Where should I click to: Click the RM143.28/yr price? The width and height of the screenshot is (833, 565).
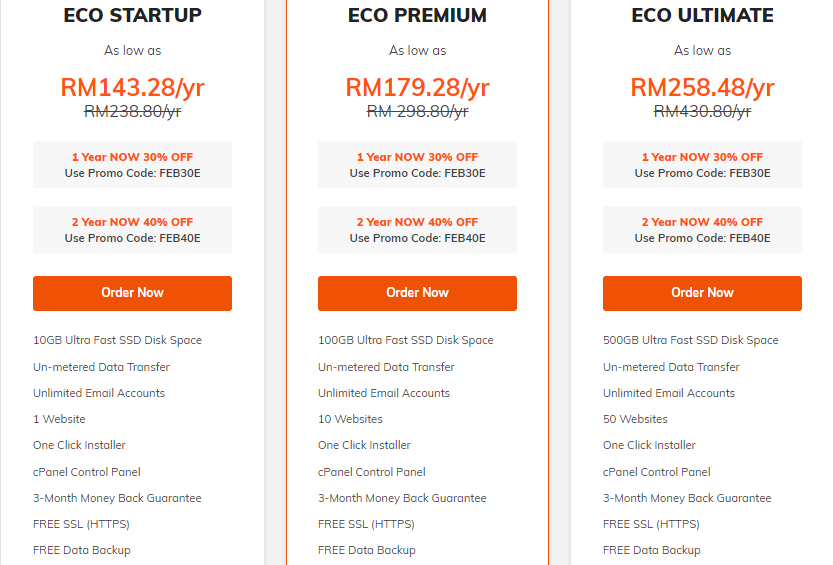click(132, 88)
